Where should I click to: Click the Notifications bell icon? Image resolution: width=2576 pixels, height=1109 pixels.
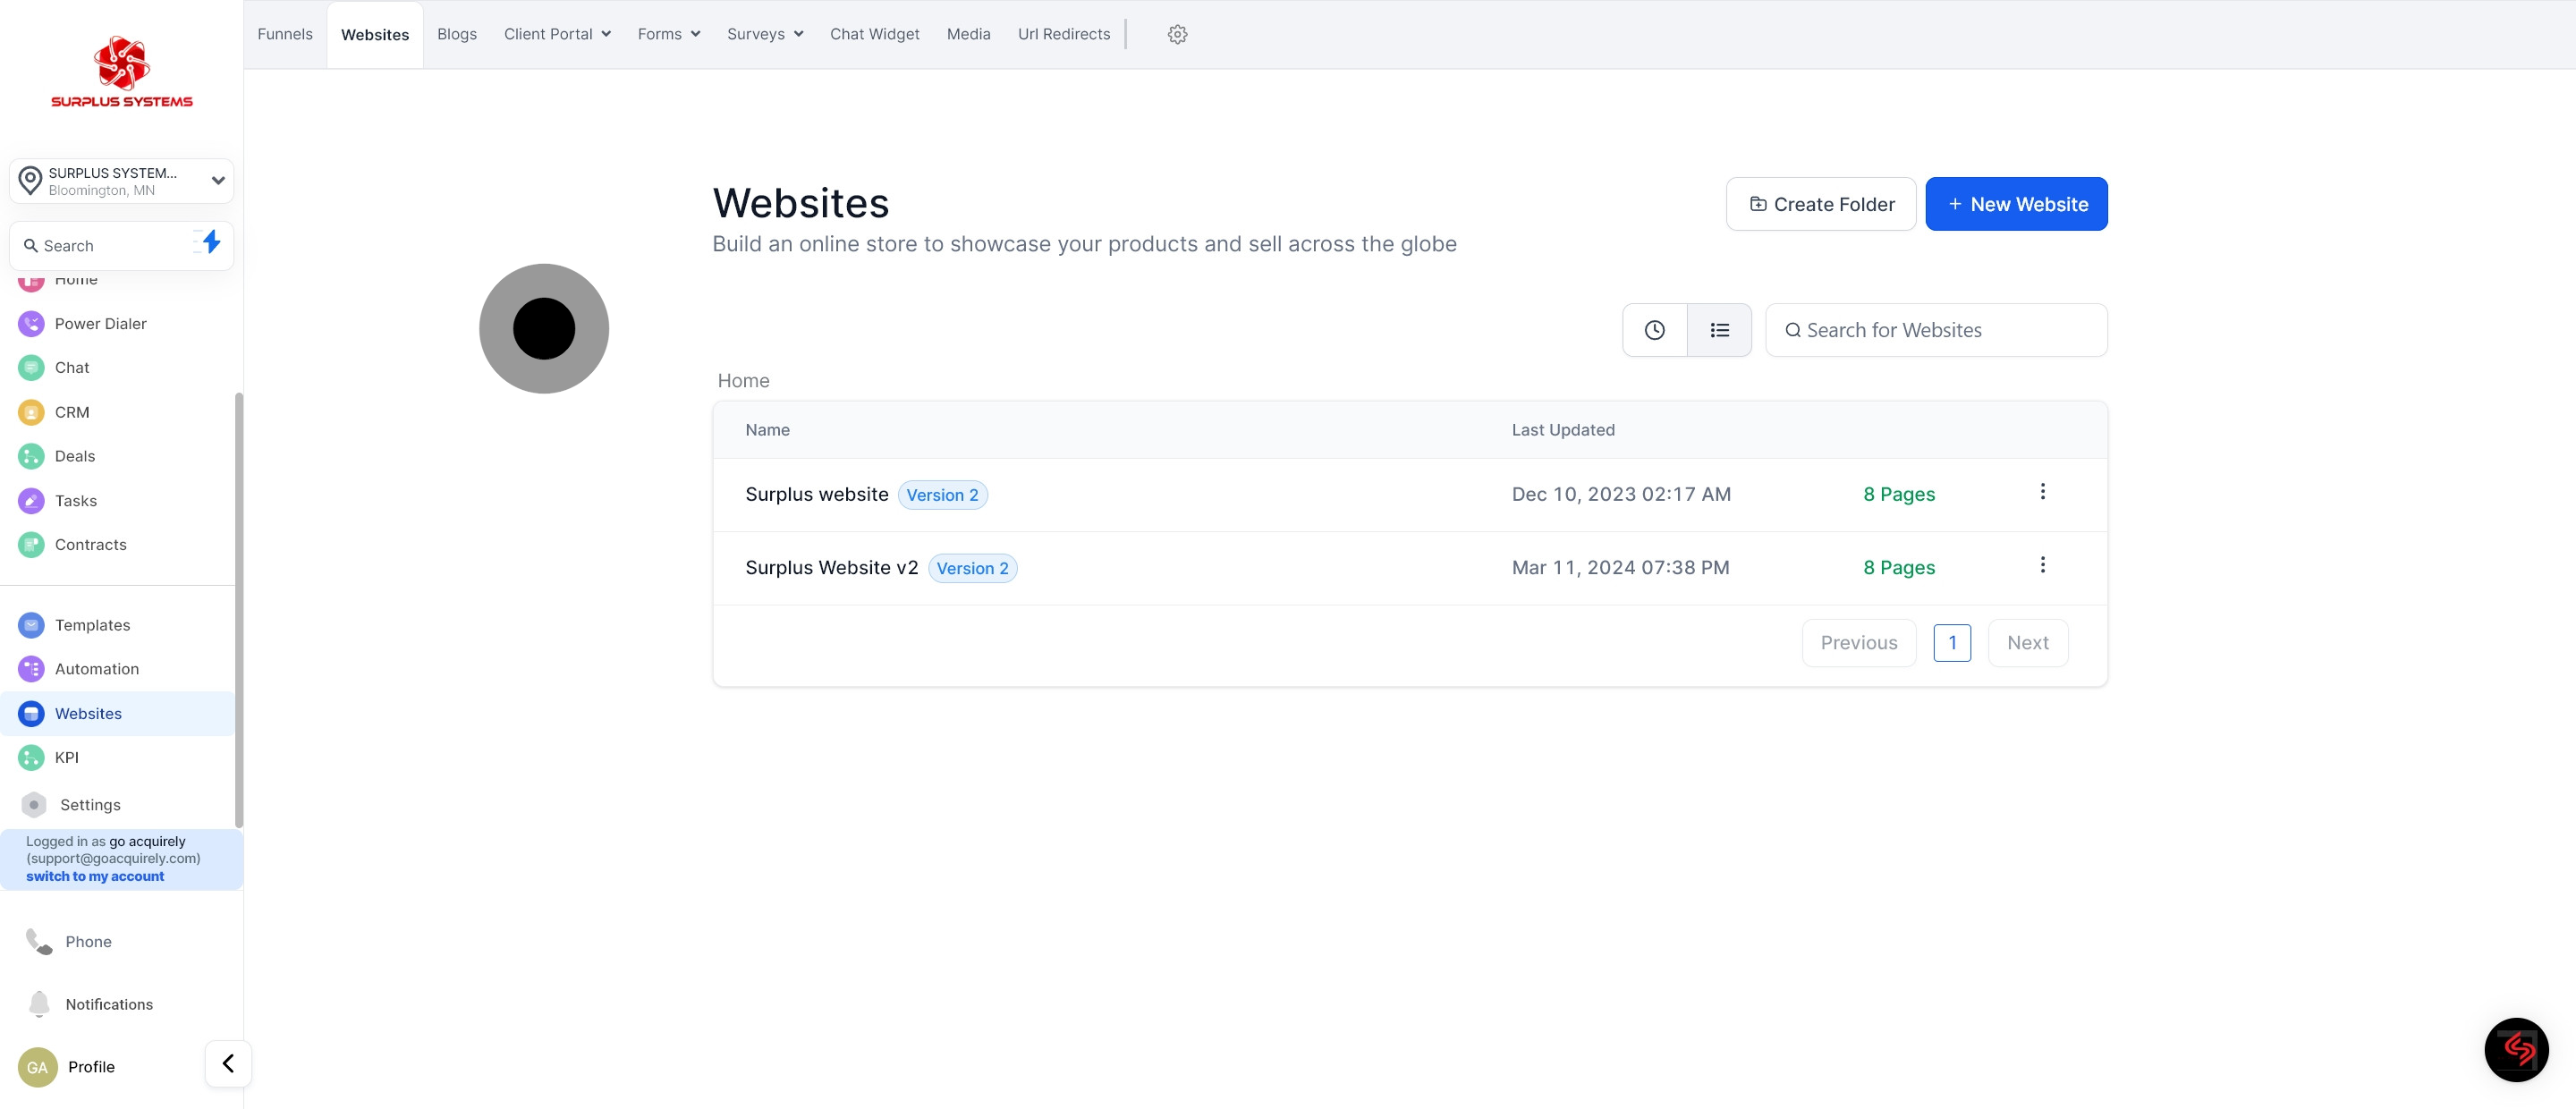39,1003
